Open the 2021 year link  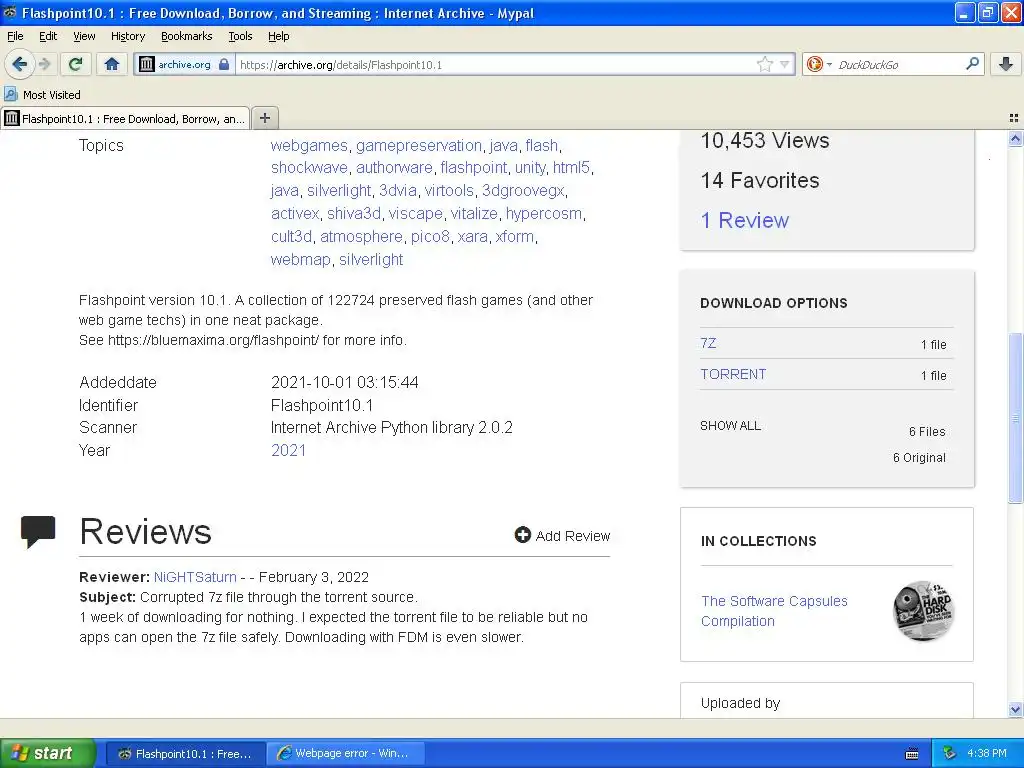[288, 450]
